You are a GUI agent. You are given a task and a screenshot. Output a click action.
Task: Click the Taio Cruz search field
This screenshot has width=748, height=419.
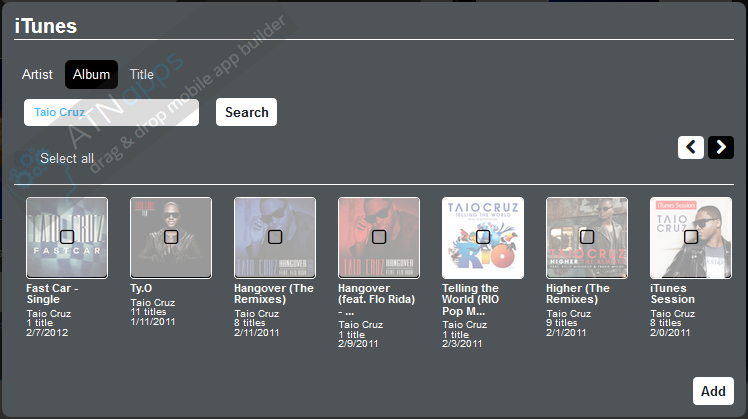tap(111, 113)
